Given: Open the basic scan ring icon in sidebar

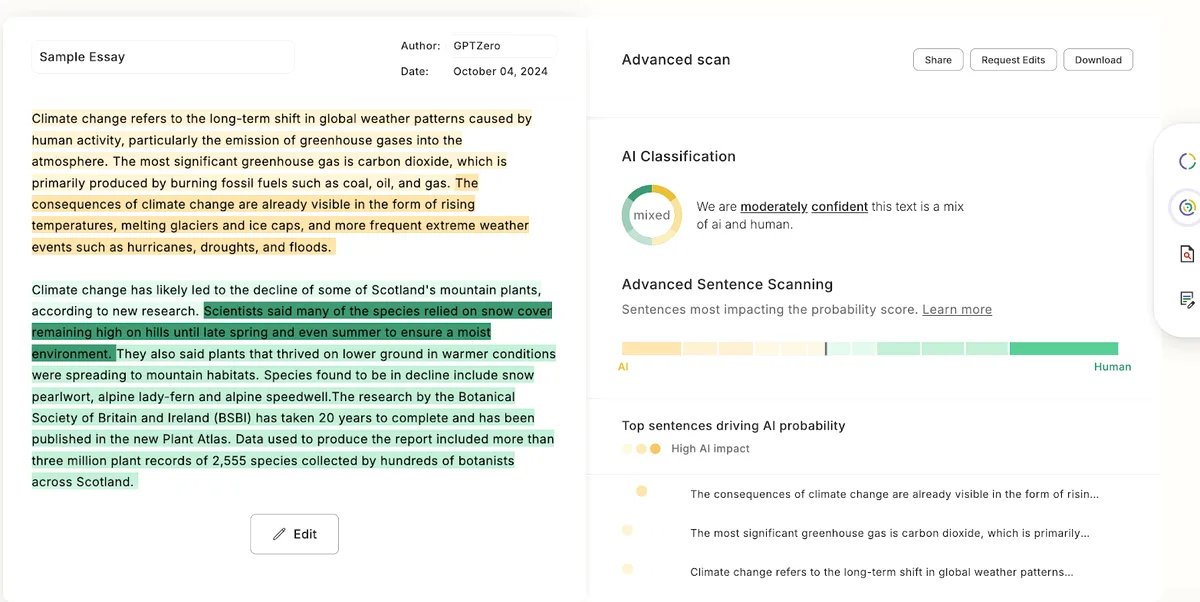Looking at the screenshot, I should (1187, 161).
